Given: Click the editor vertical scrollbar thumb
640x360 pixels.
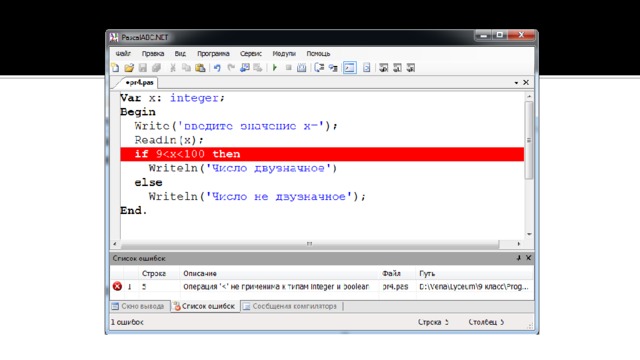Looking at the screenshot, I should point(529,140).
